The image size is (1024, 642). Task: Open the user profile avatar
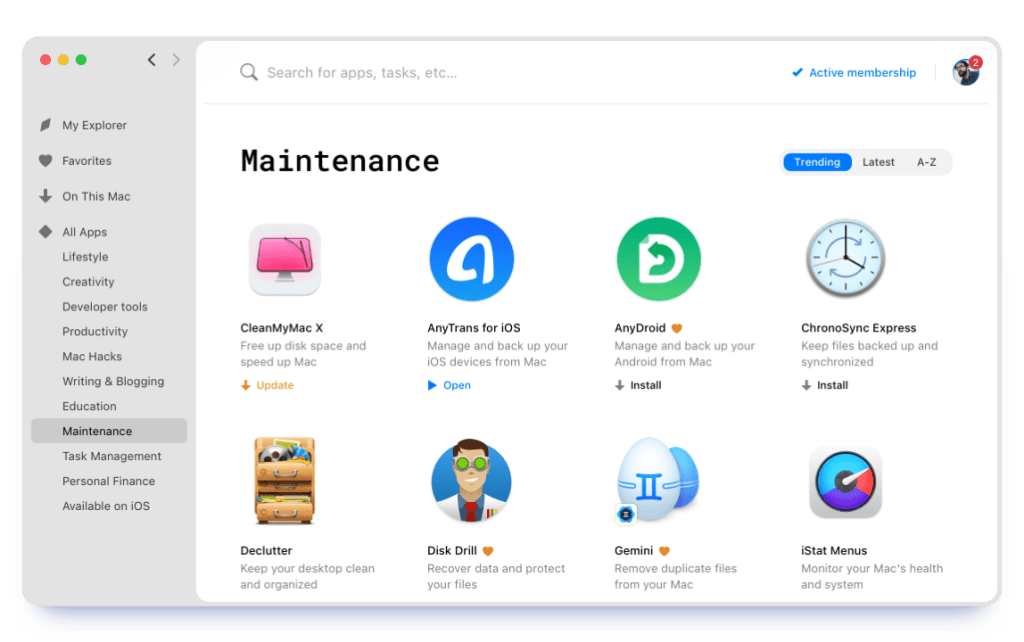click(965, 72)
